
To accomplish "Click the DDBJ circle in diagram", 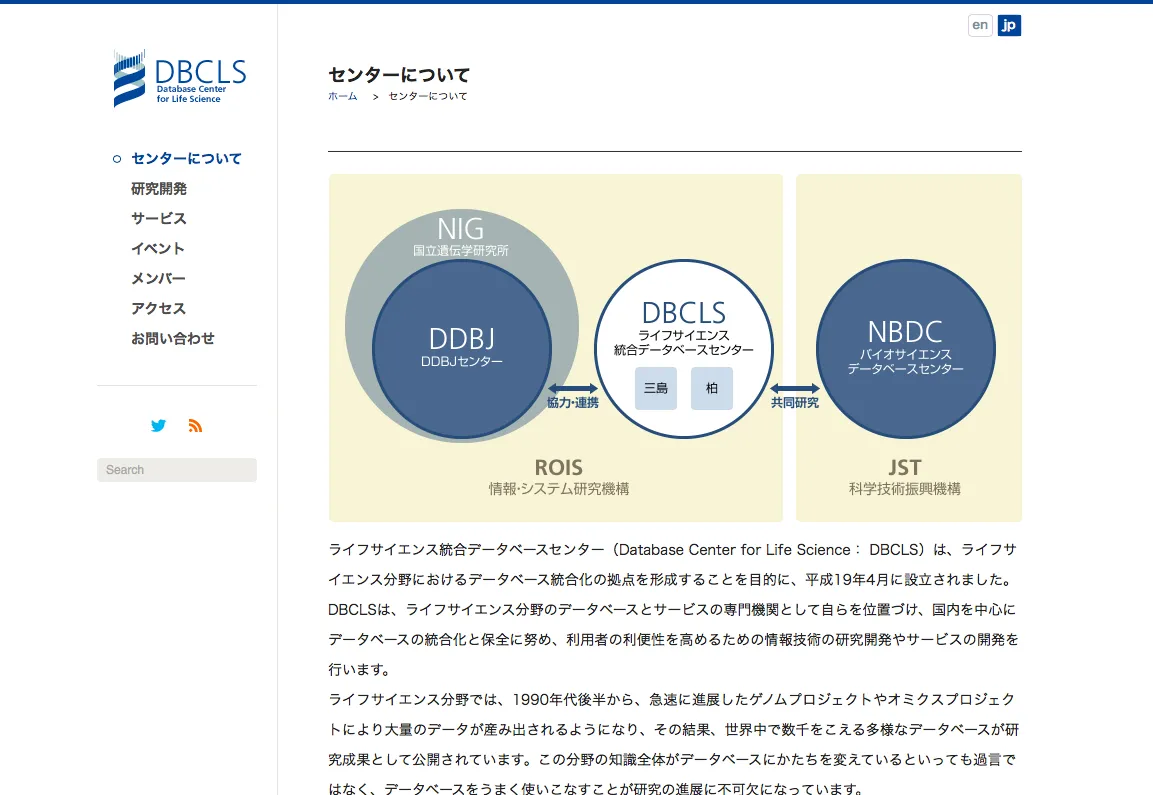I will tap(462, 349).
